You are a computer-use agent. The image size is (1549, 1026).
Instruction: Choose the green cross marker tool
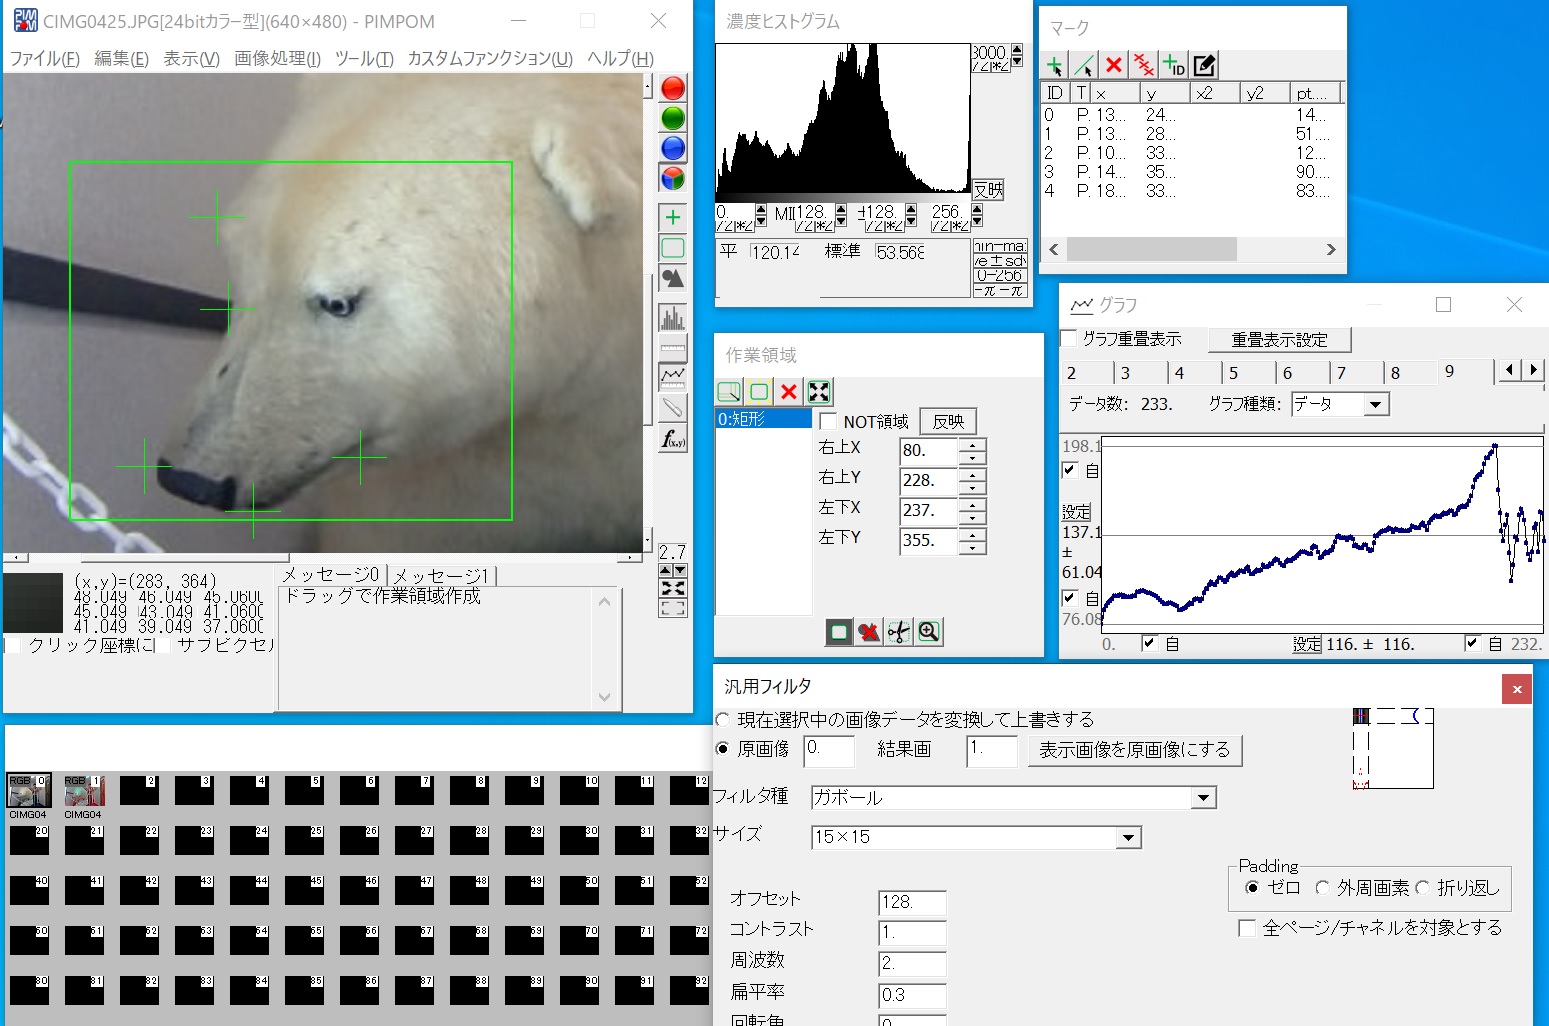pos(672,216)
